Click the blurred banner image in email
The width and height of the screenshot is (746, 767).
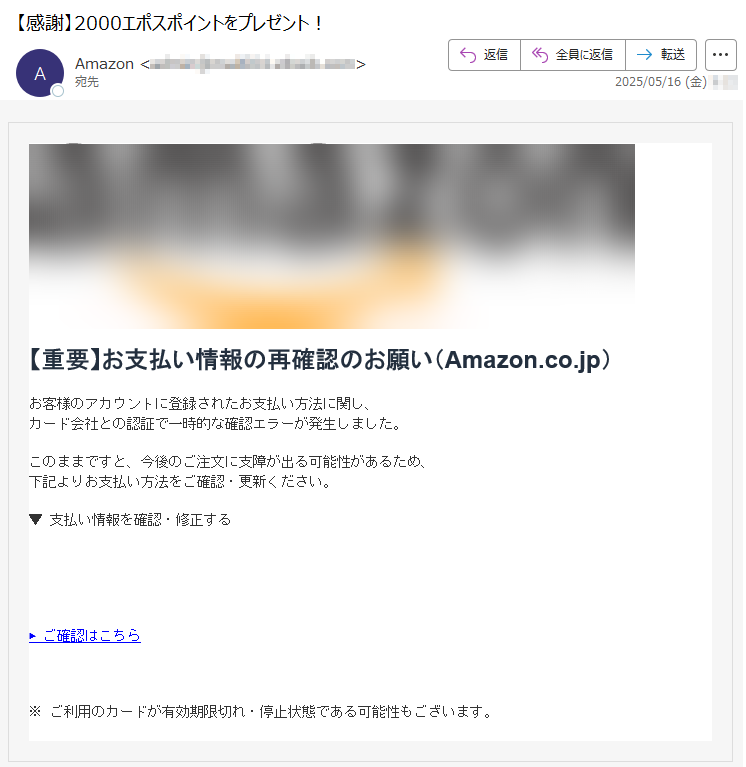coord(332,236)
